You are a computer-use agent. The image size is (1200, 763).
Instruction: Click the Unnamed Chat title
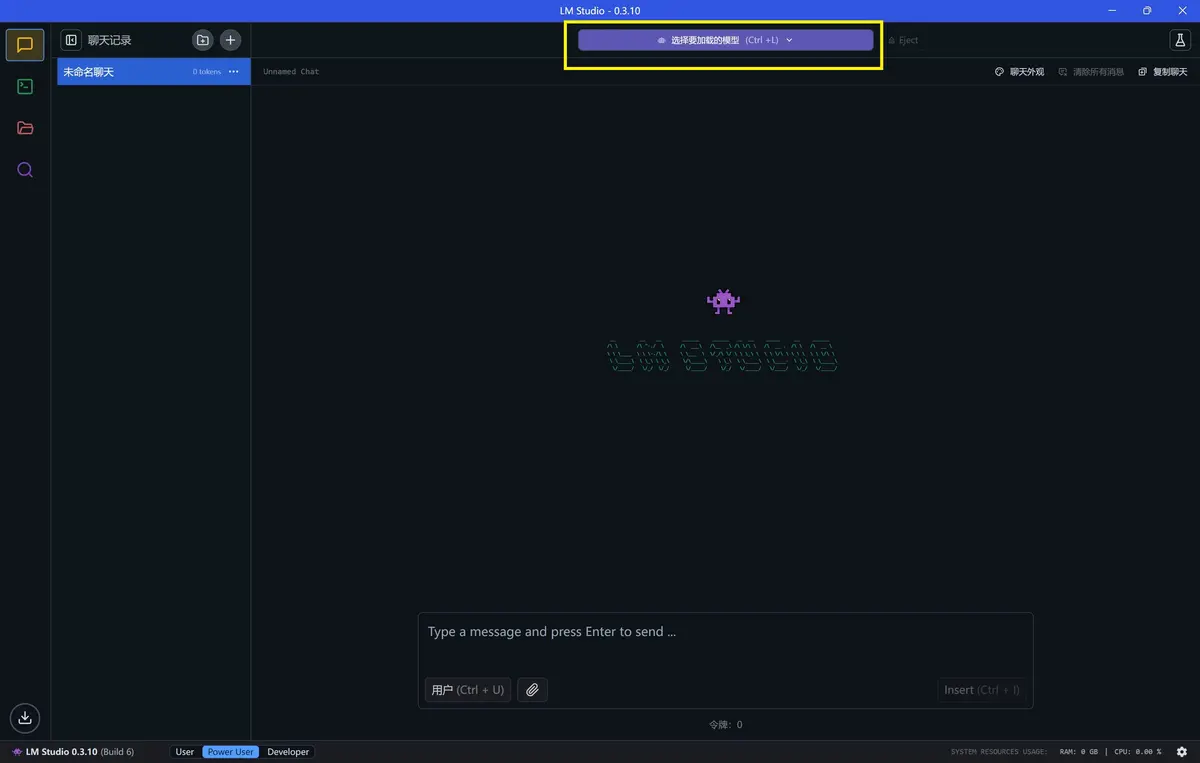pyautogui.click(x=291, y=72)
